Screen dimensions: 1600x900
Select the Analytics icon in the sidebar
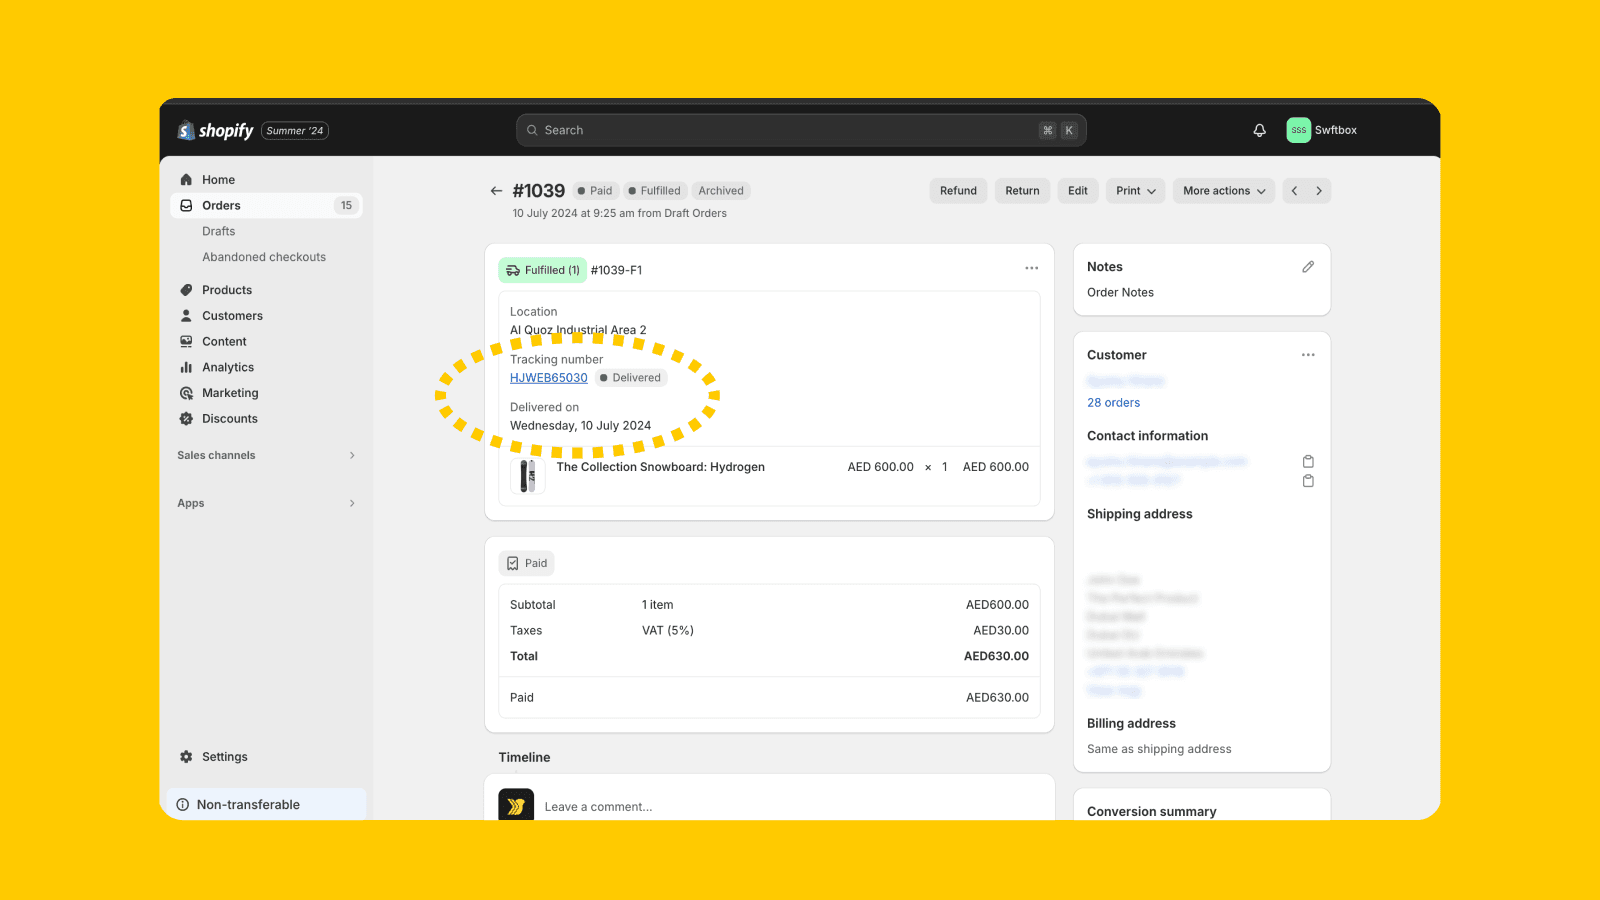(x=187, y=367)
